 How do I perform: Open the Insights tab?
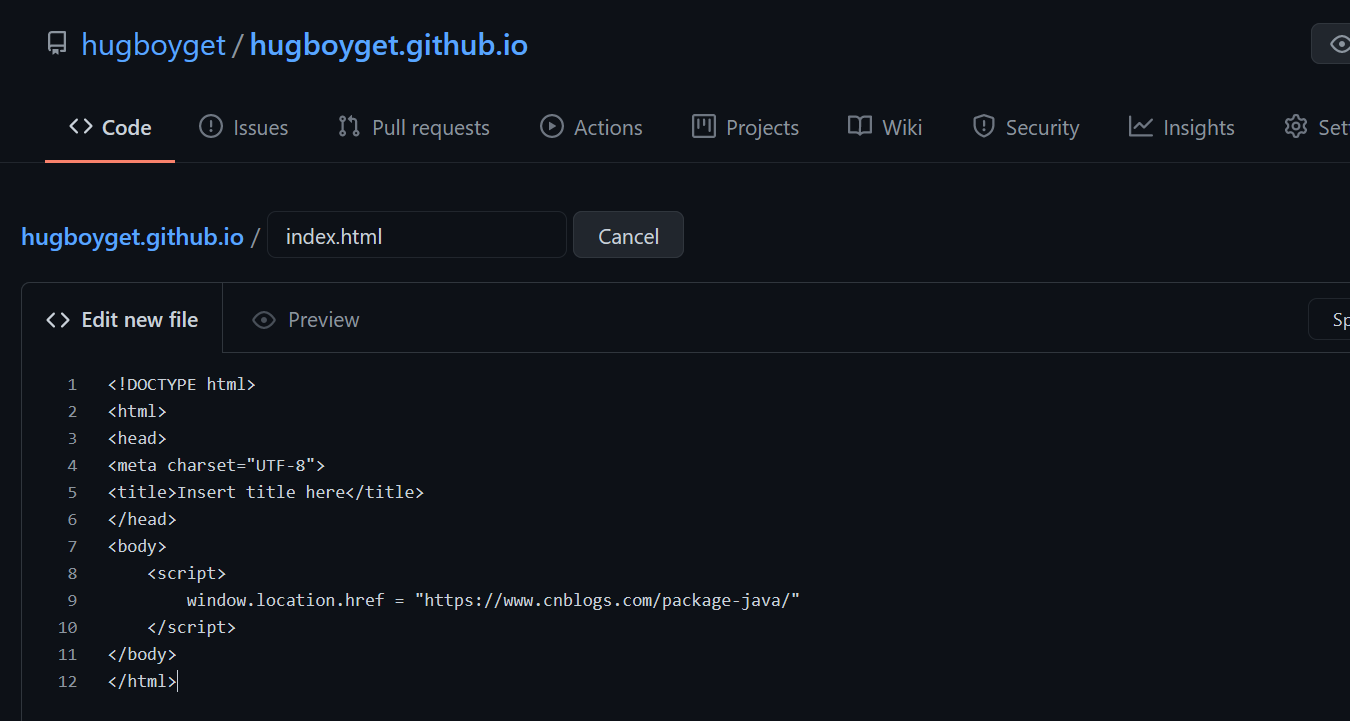1182,127
